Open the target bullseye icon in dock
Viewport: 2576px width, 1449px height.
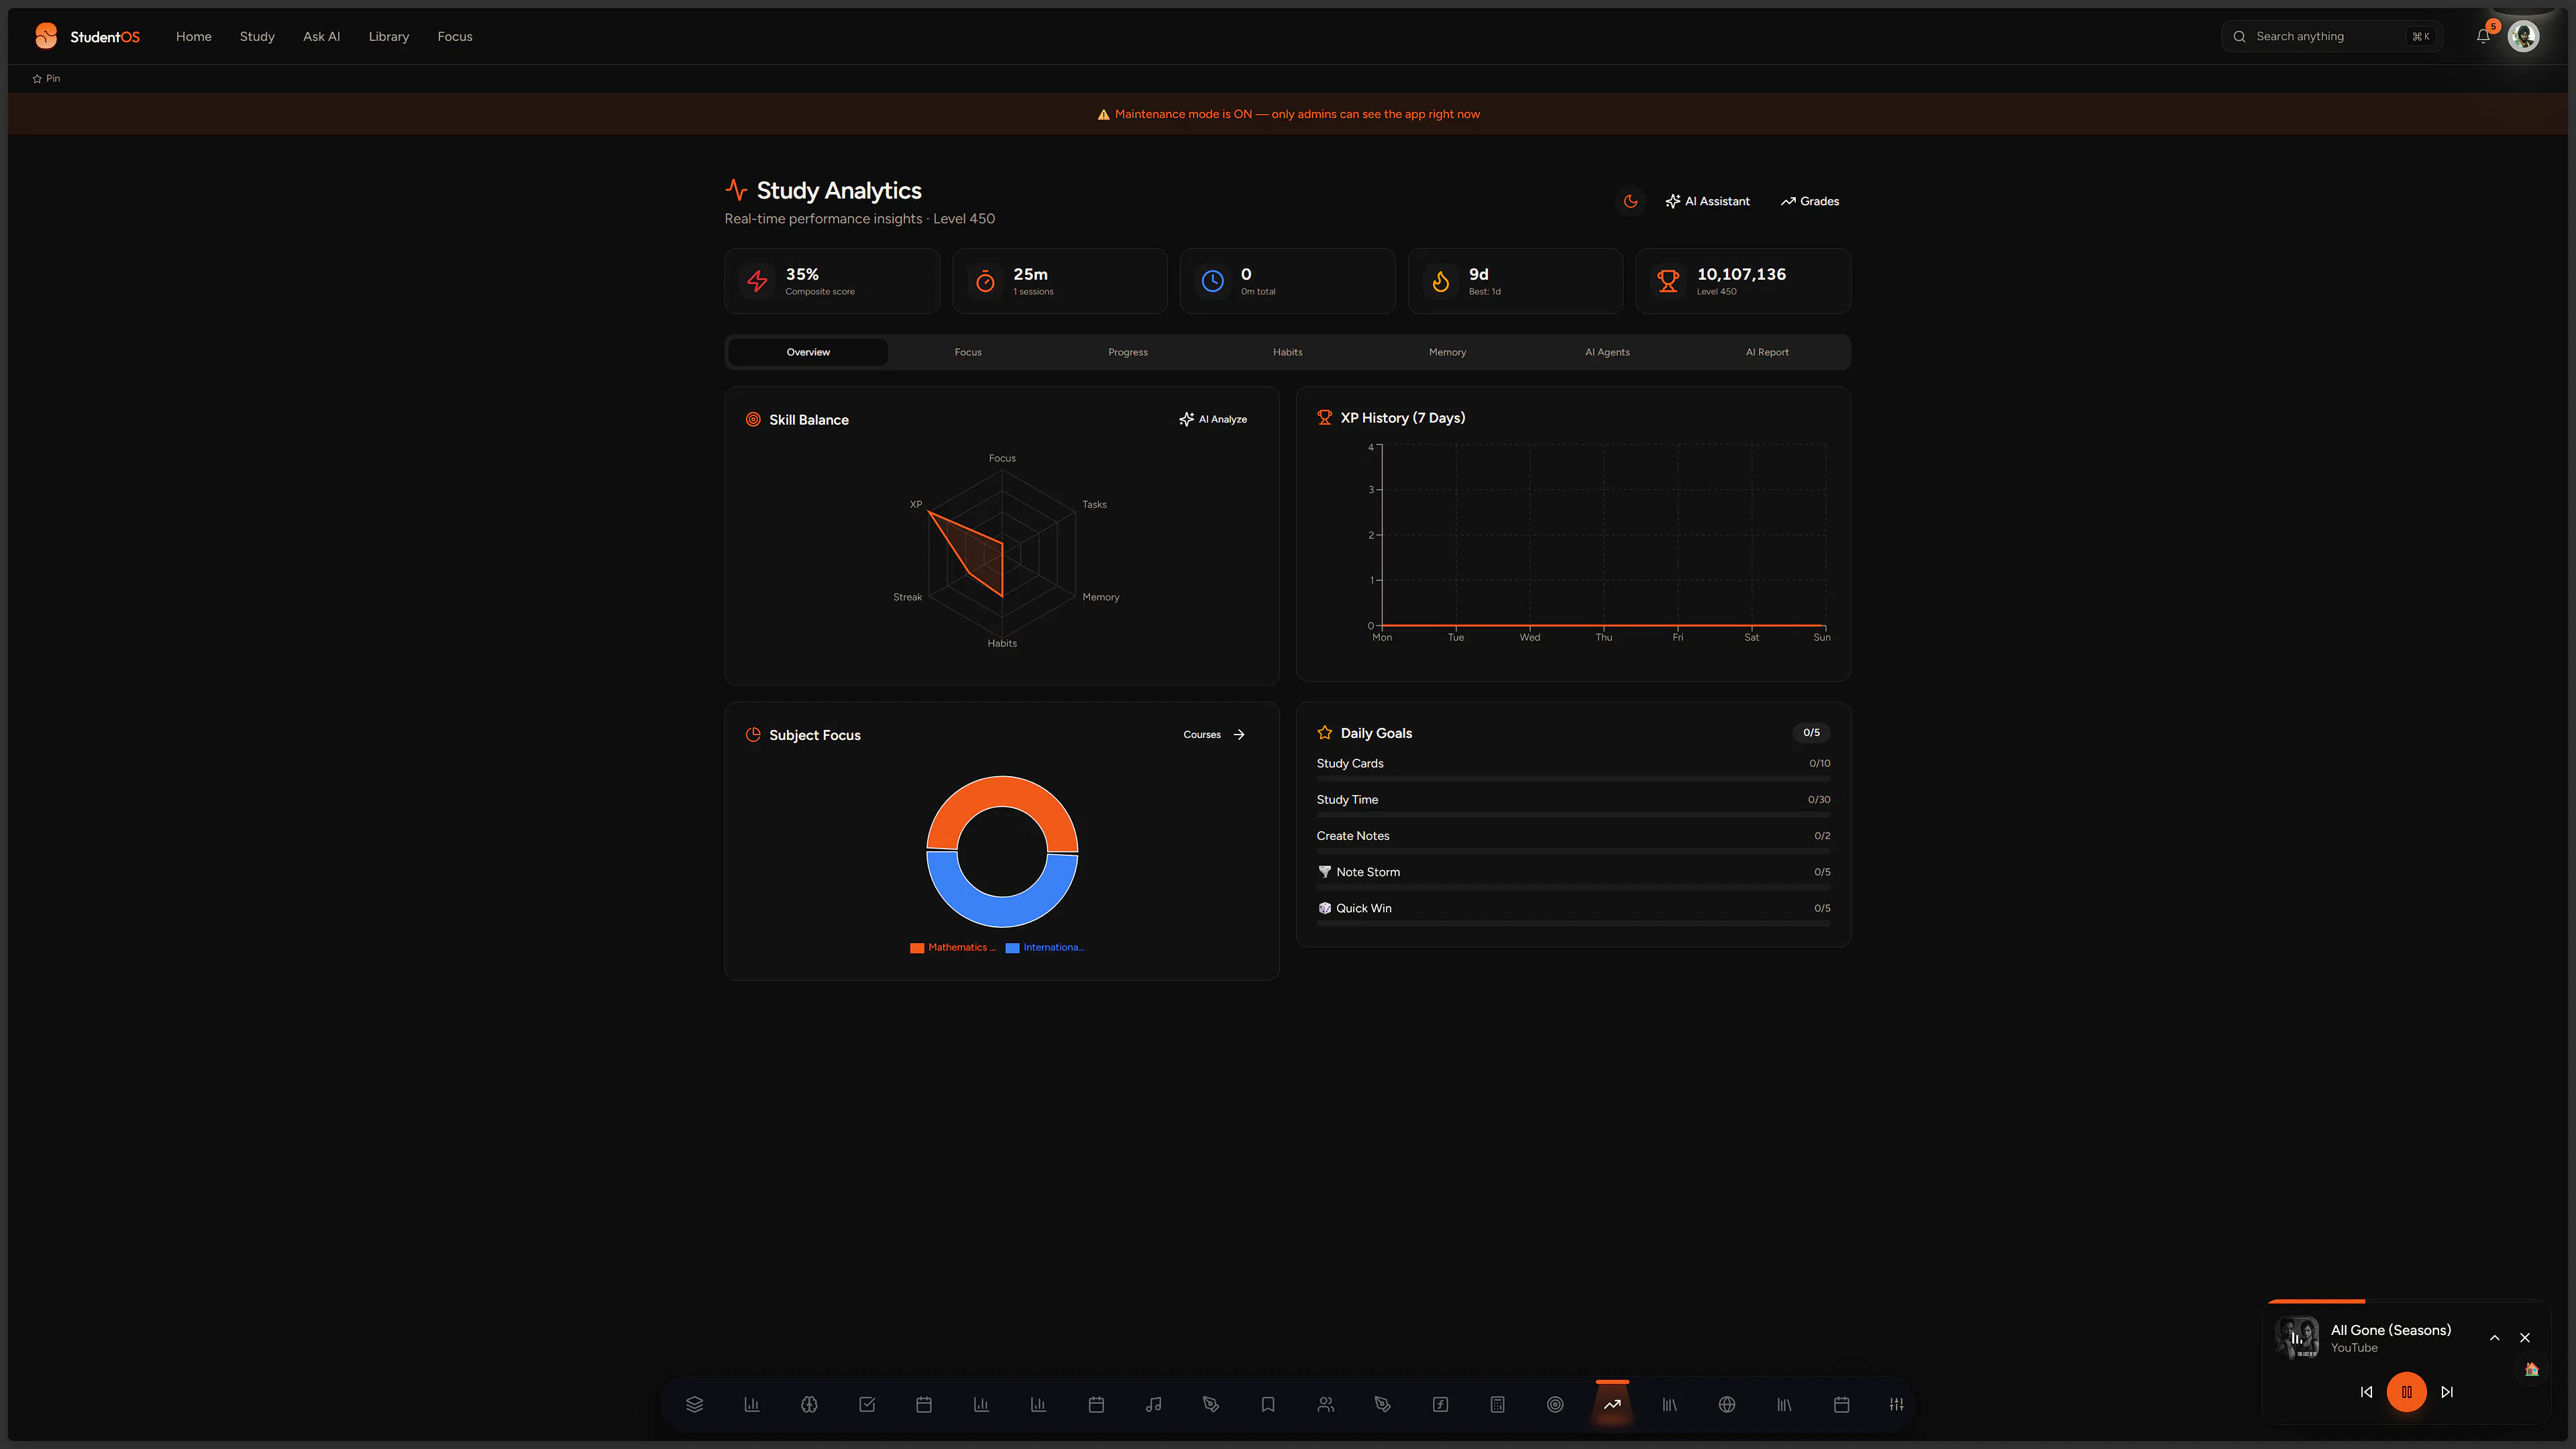tap(1555, 1404)
